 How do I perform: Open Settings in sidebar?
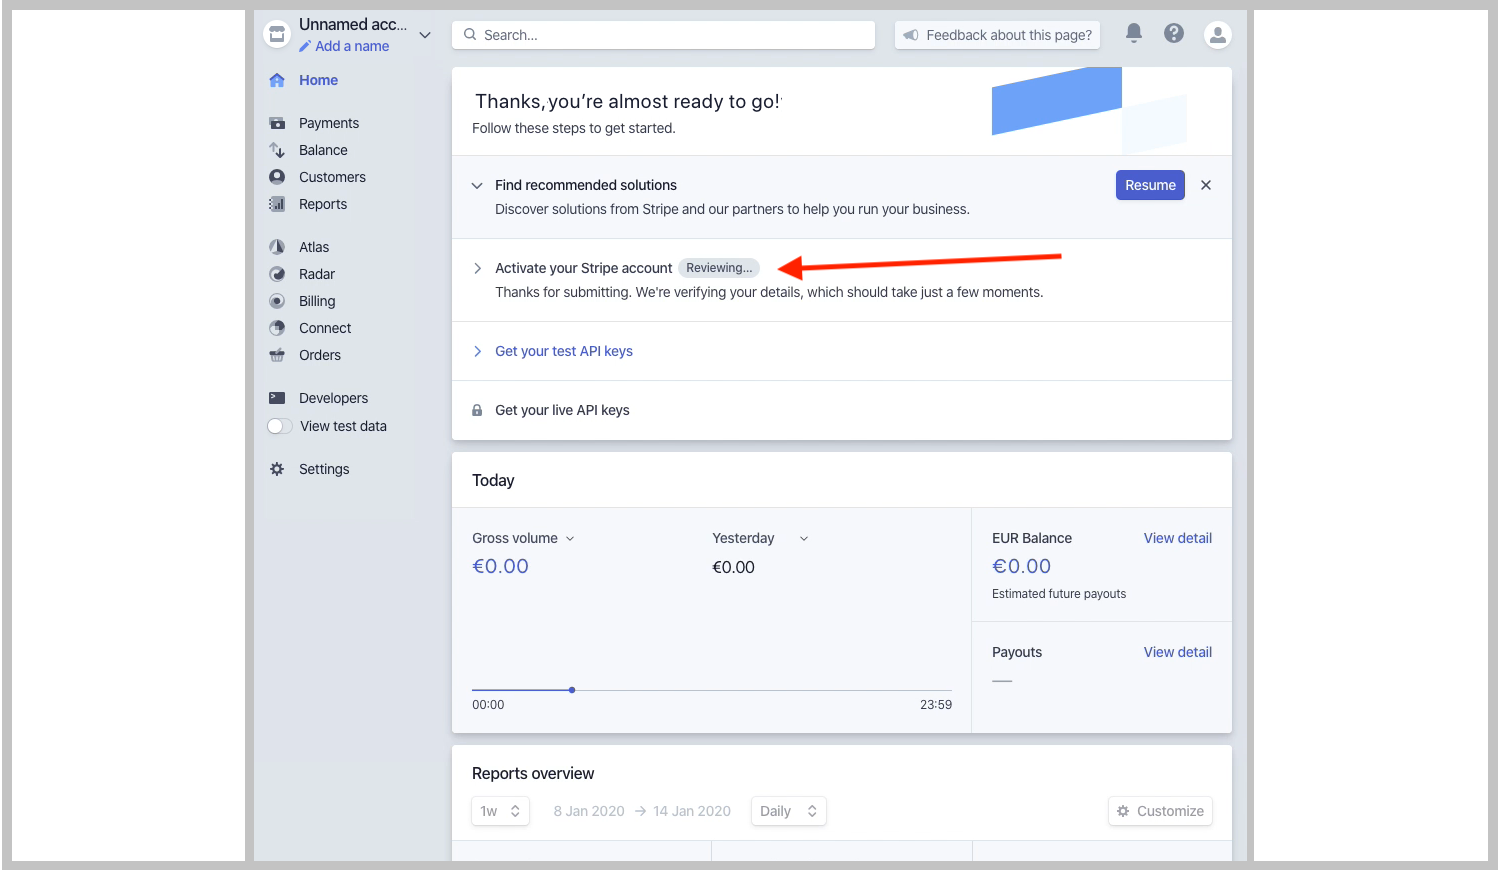point(324,469)
